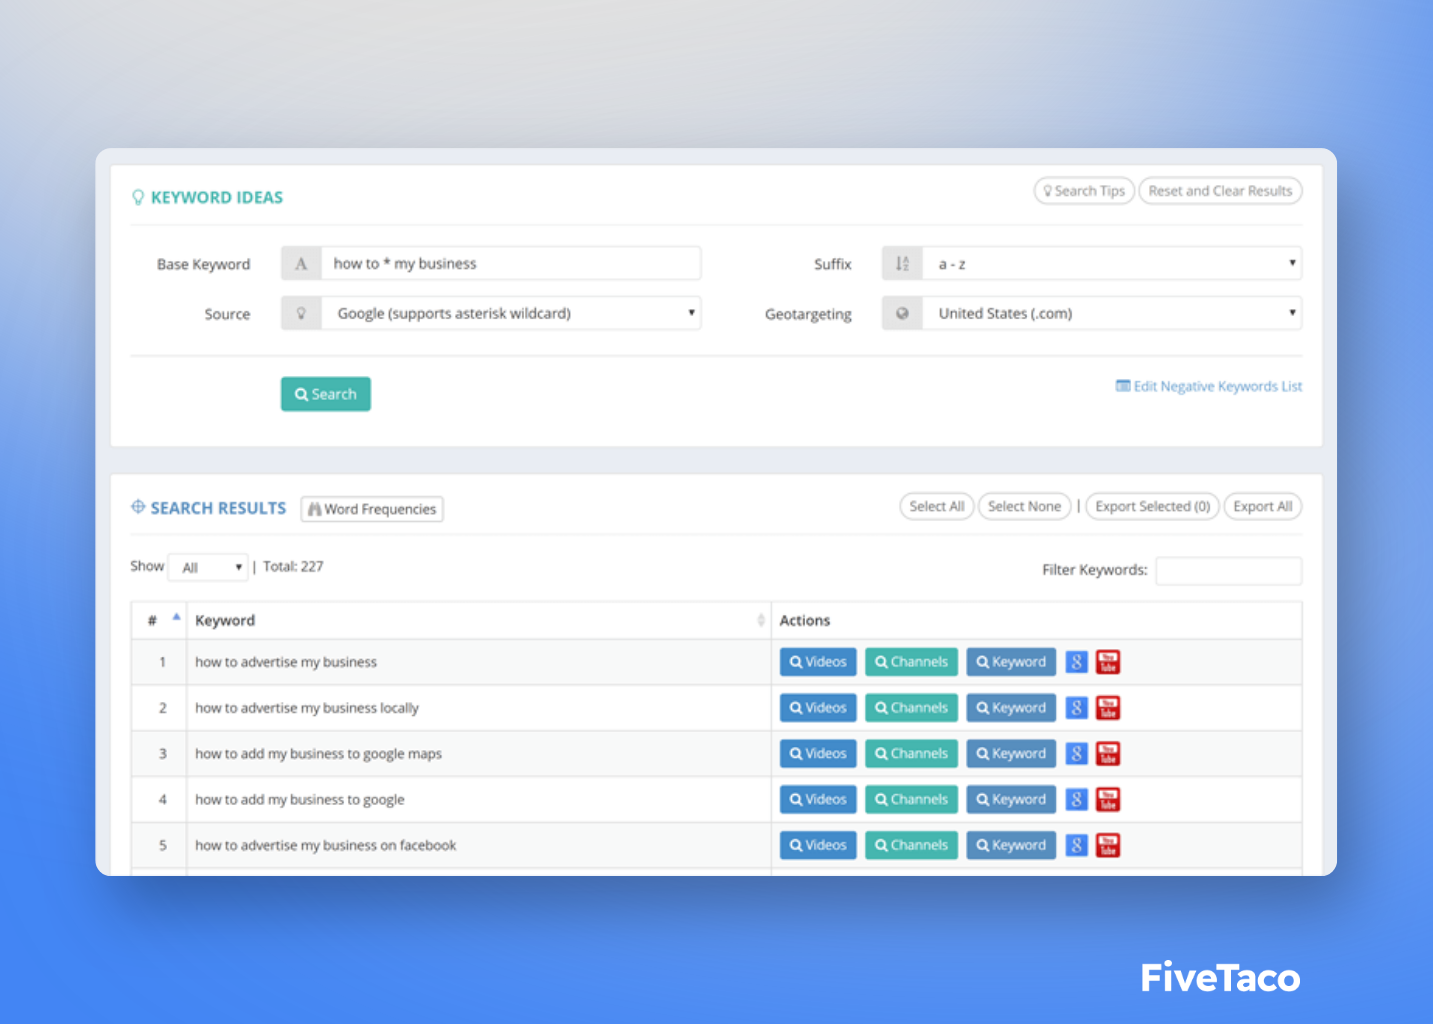Click the crosshair icon next to Search Results

[138, 507]
